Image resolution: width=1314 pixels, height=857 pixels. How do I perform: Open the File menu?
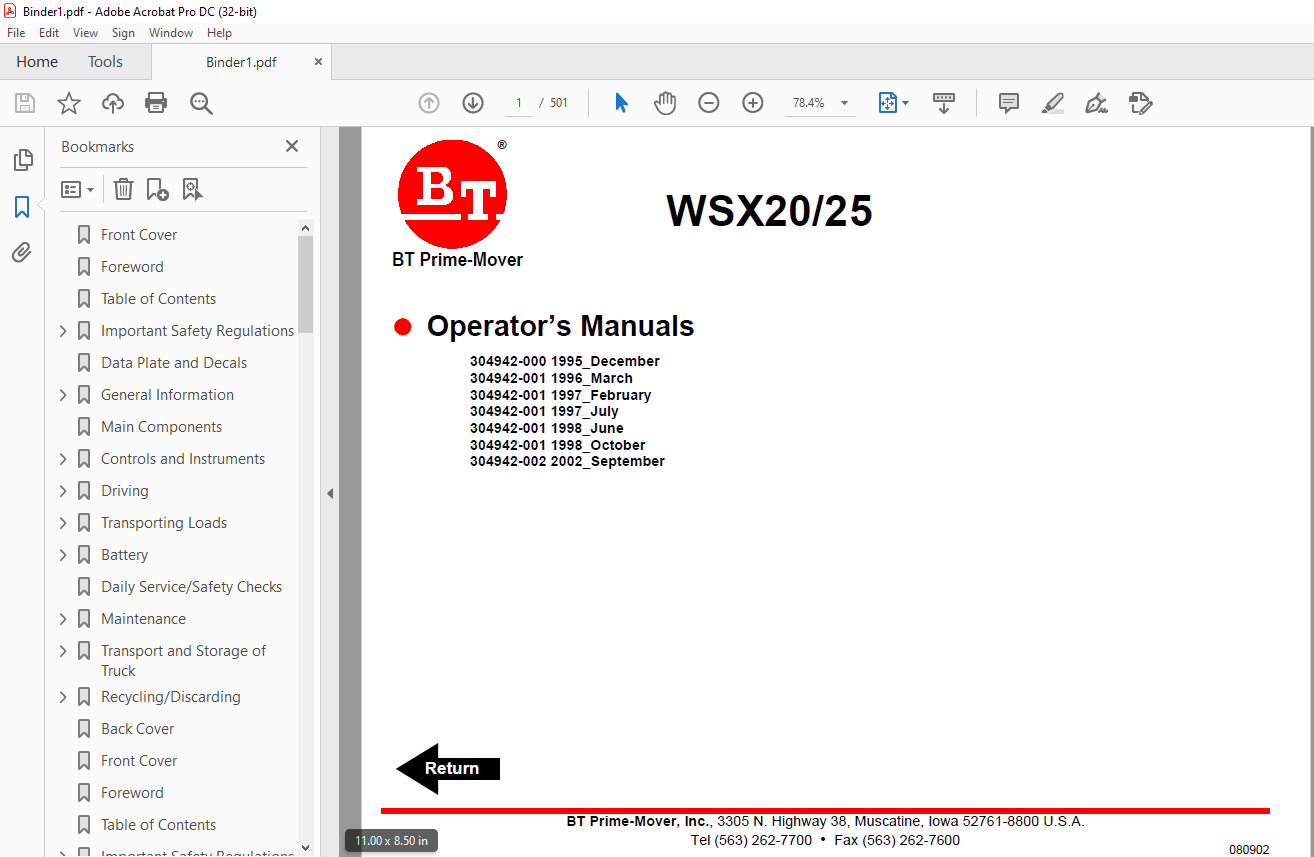pyautogui.click(x=16, y=33)
